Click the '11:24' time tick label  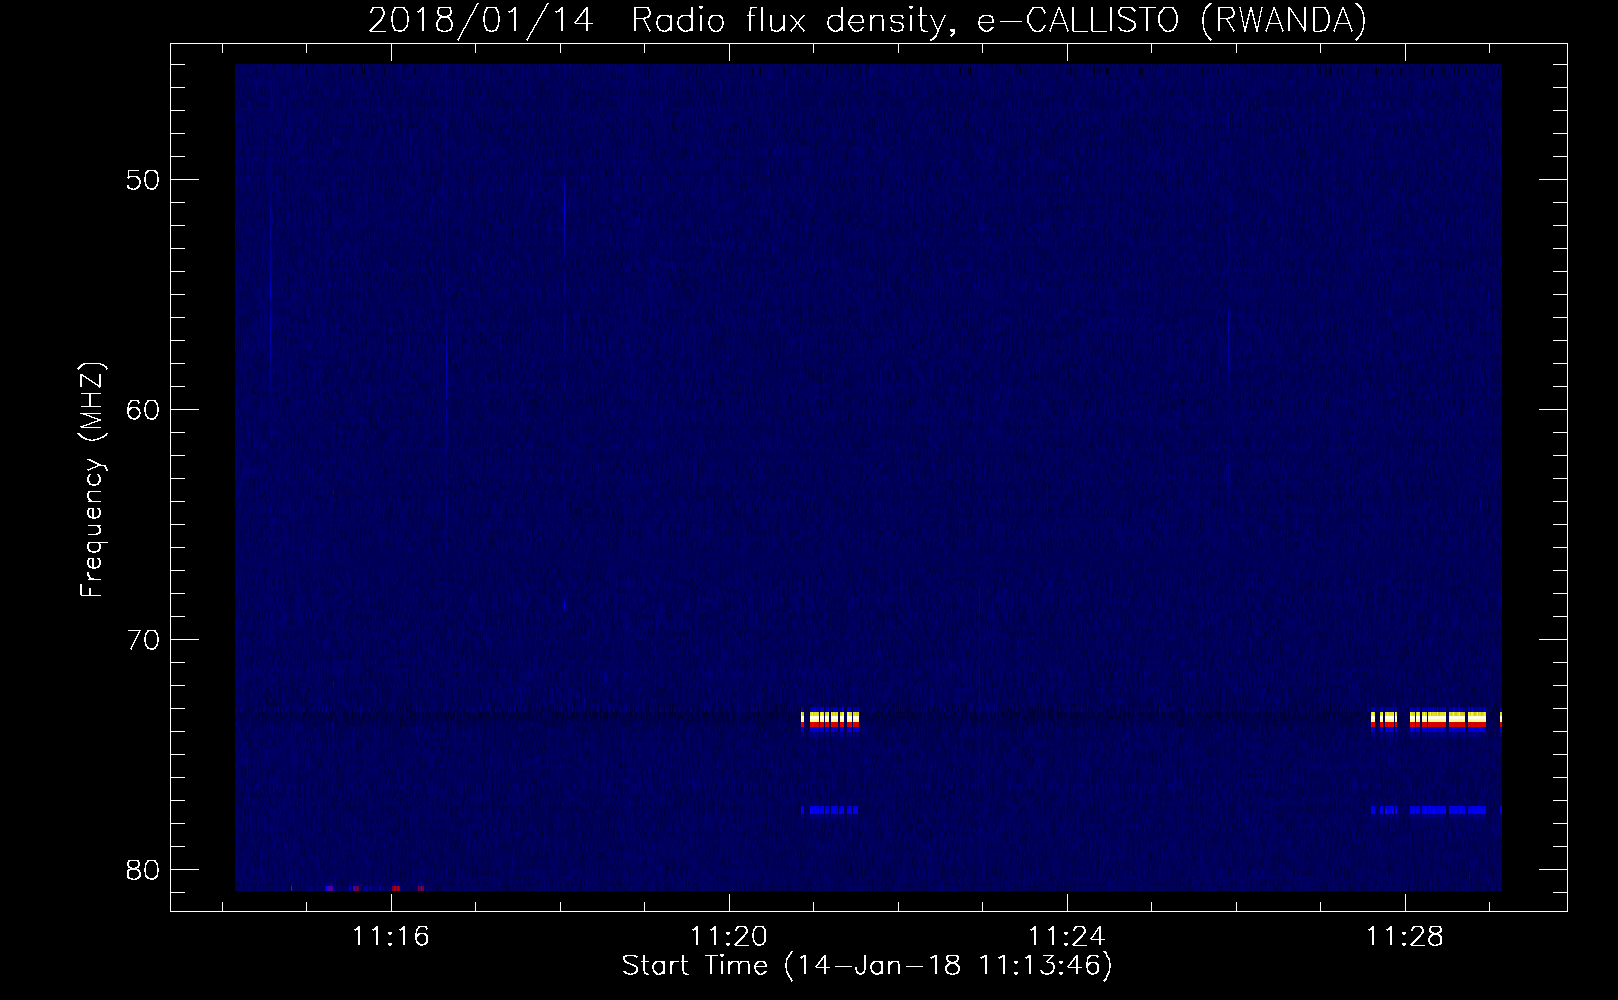[x=1067, y=937]
